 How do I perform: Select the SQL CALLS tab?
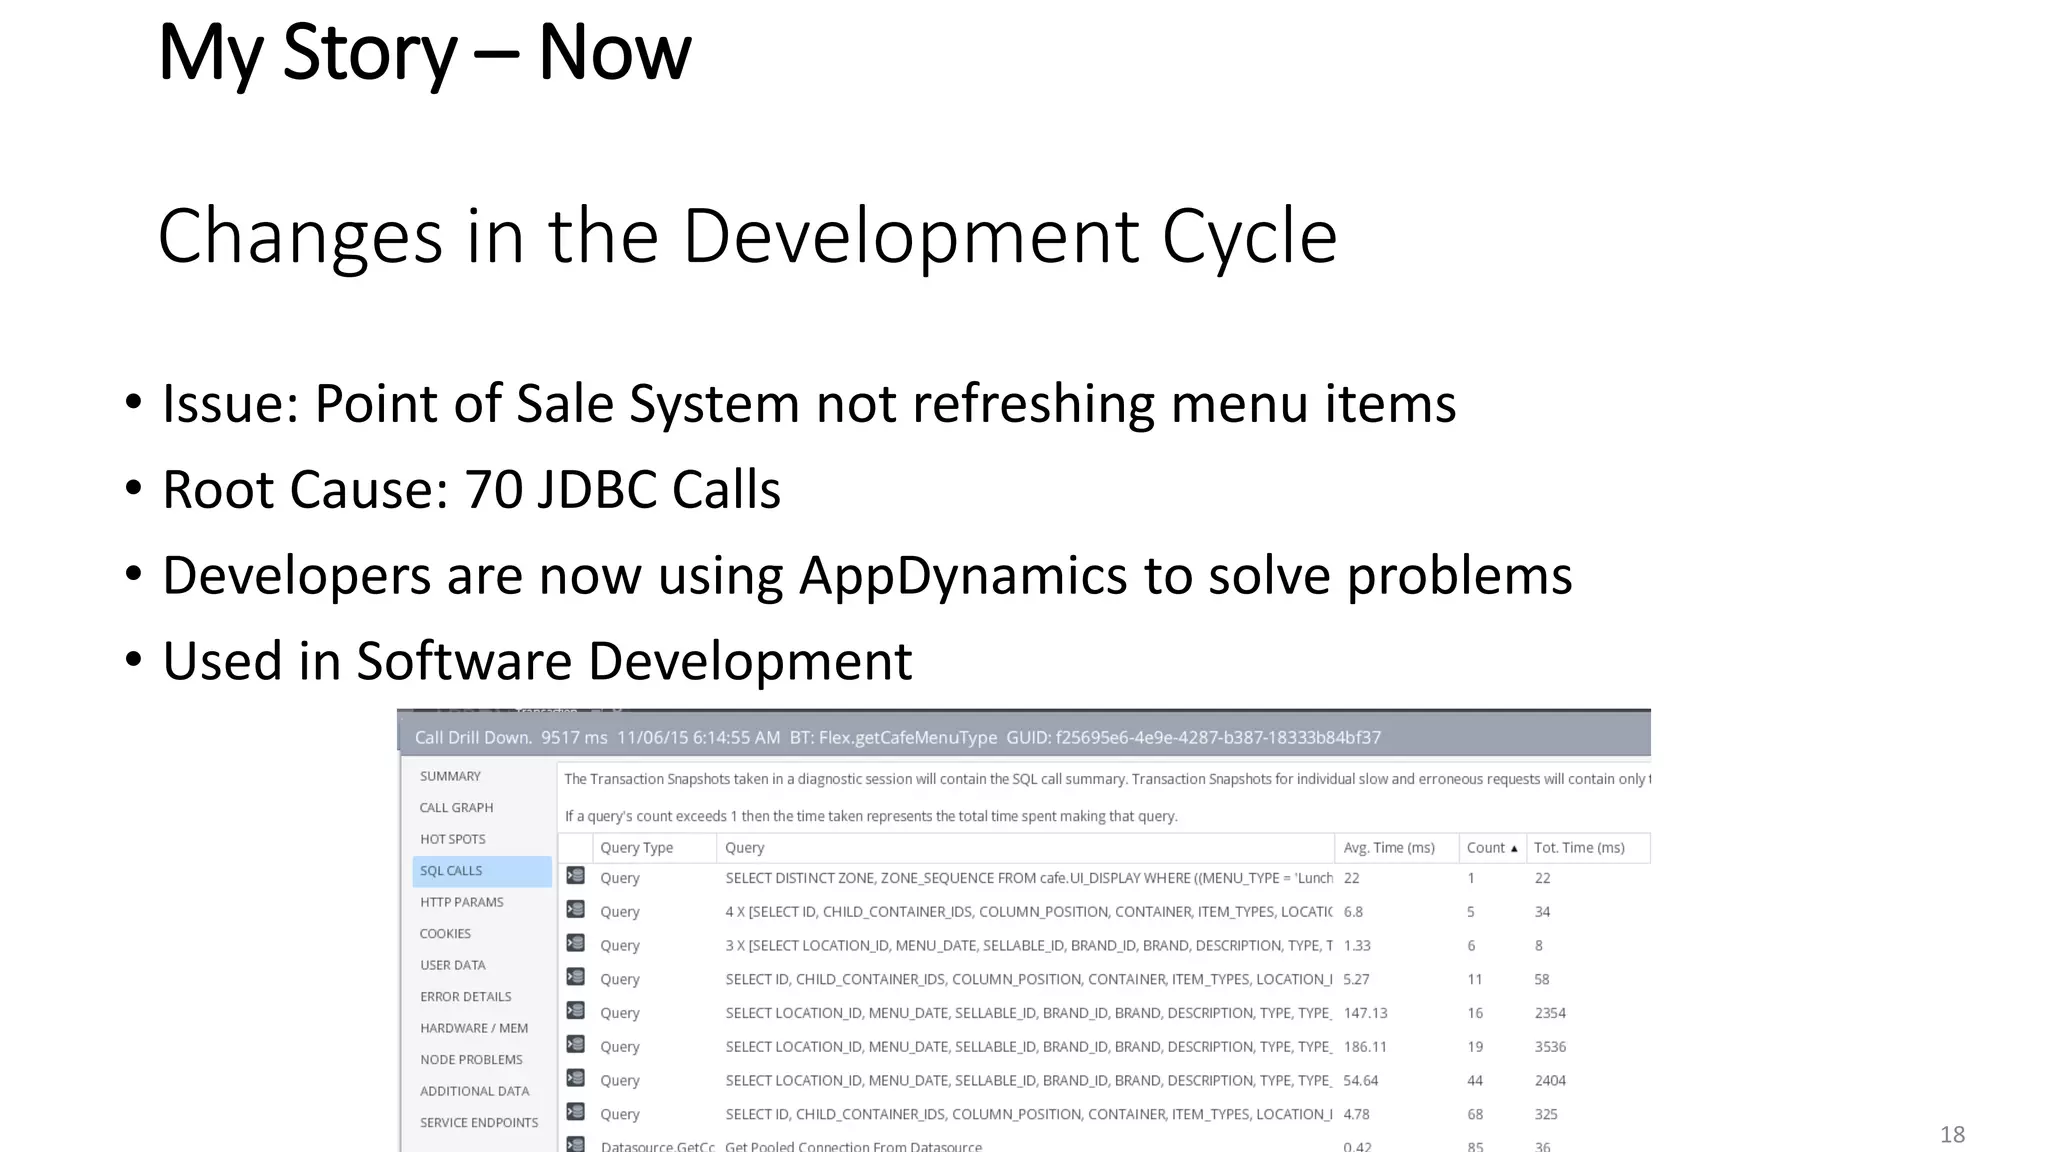(482, 871)
